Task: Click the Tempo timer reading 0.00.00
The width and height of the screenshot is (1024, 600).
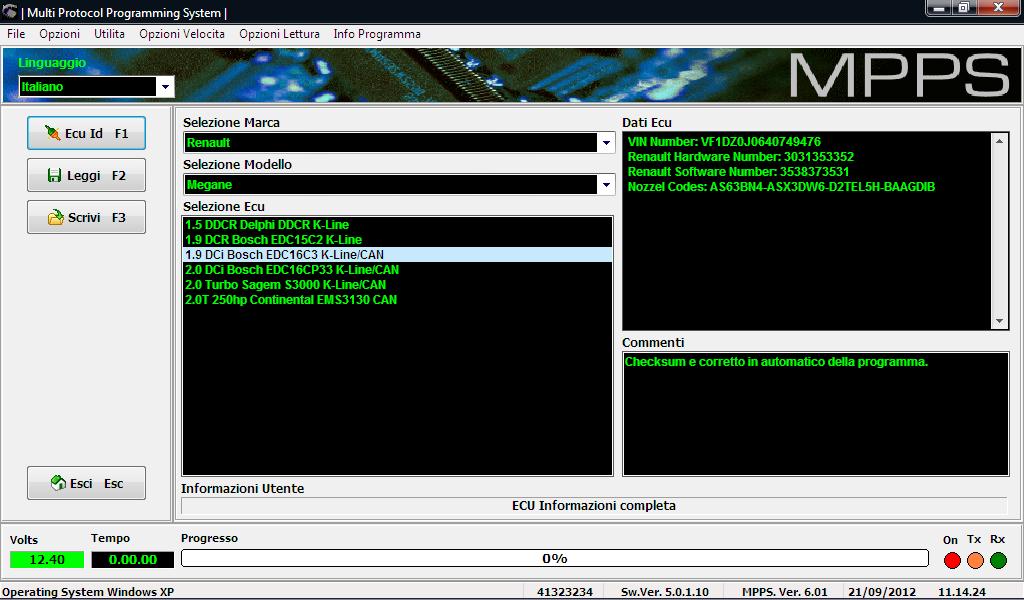Action: [x=133, y=560]
